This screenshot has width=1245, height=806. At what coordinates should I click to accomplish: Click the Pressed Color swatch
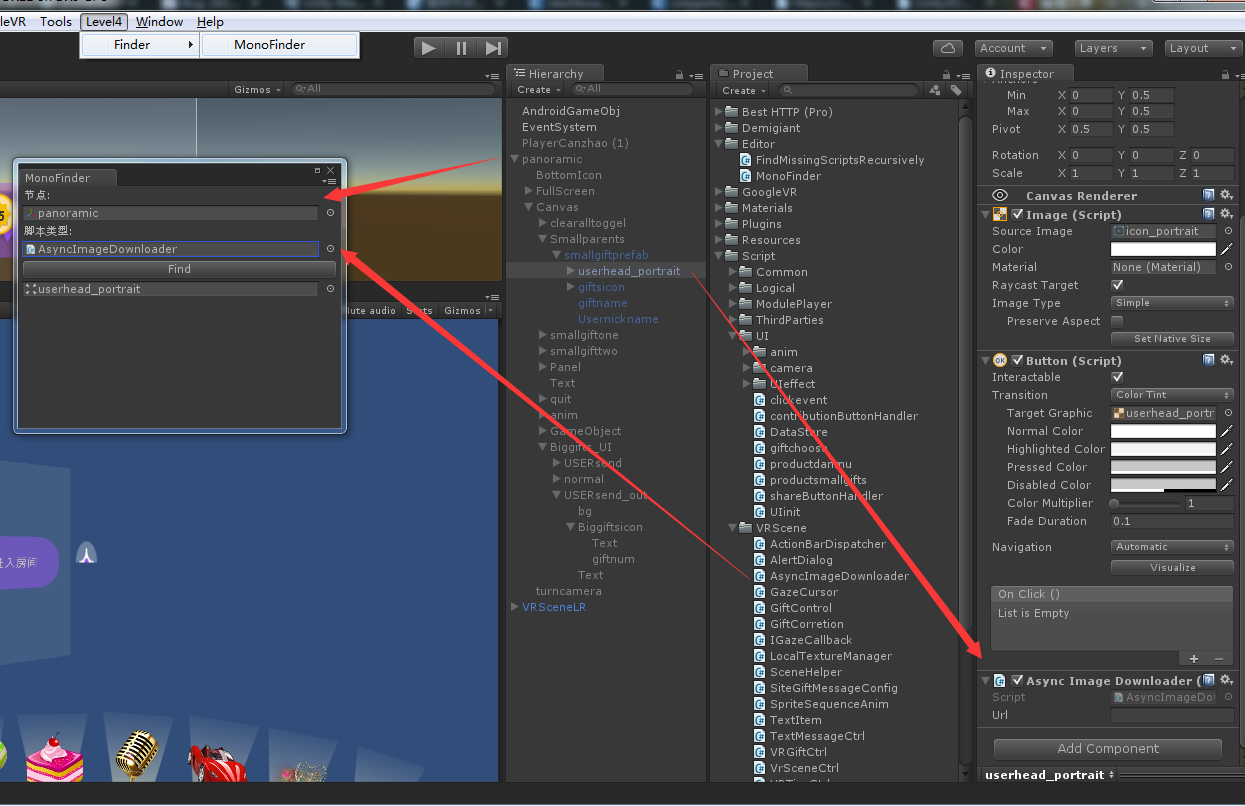[x=1164, y=467]
